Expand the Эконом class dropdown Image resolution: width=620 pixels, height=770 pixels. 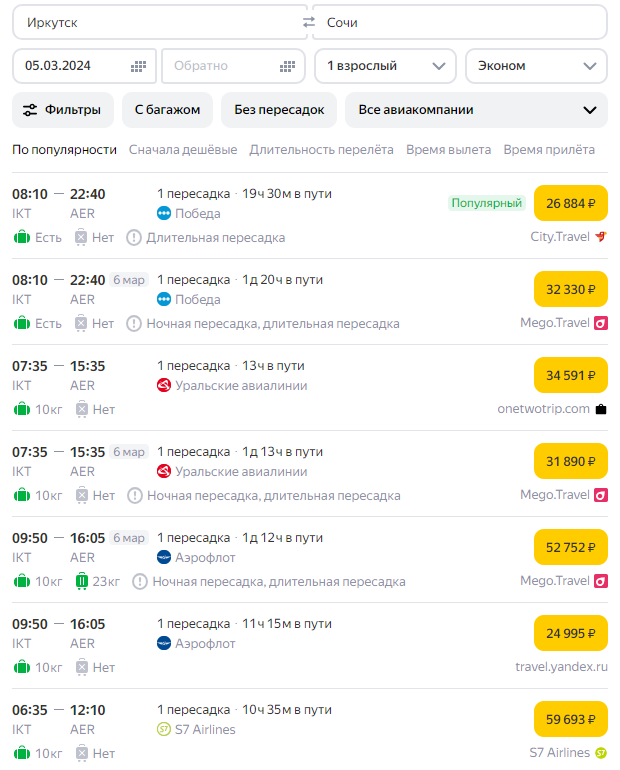536,66
